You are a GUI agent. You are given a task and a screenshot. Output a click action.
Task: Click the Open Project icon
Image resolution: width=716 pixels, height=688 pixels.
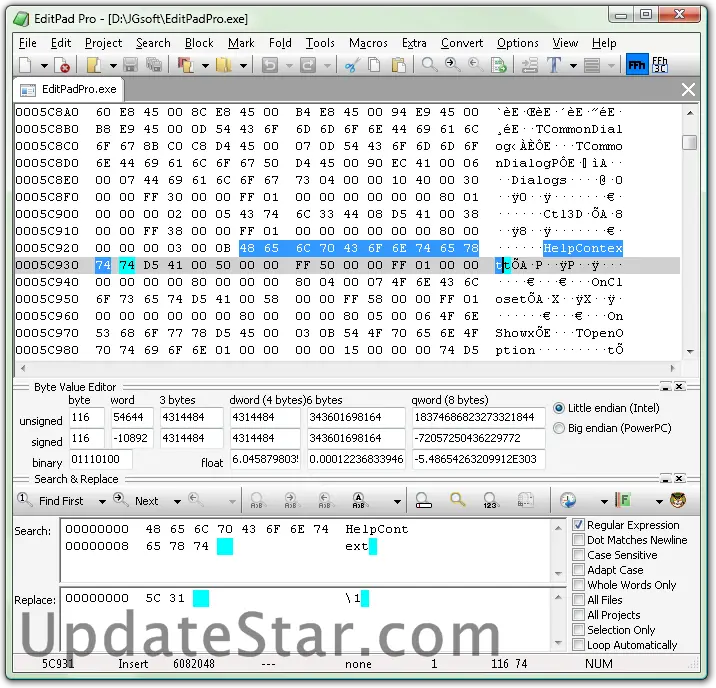click(x=185, y=65)
